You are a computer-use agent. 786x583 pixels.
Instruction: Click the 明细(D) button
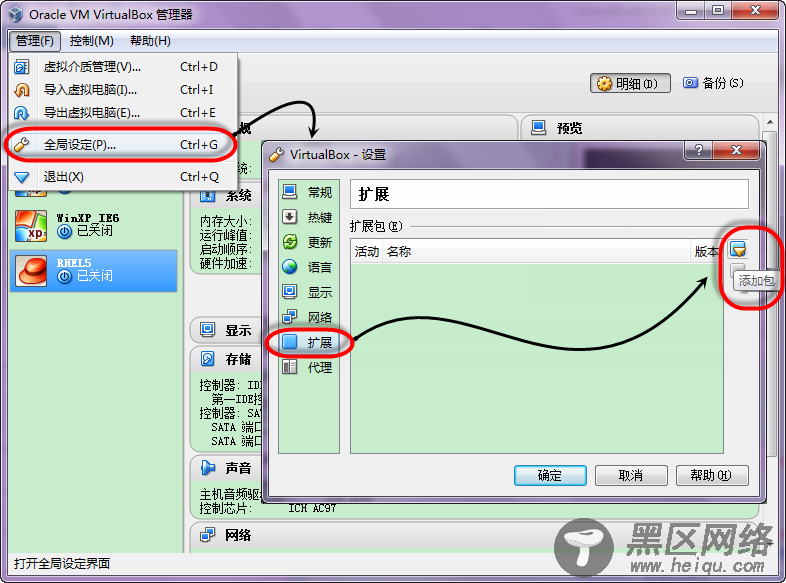[x=631, y=83]
